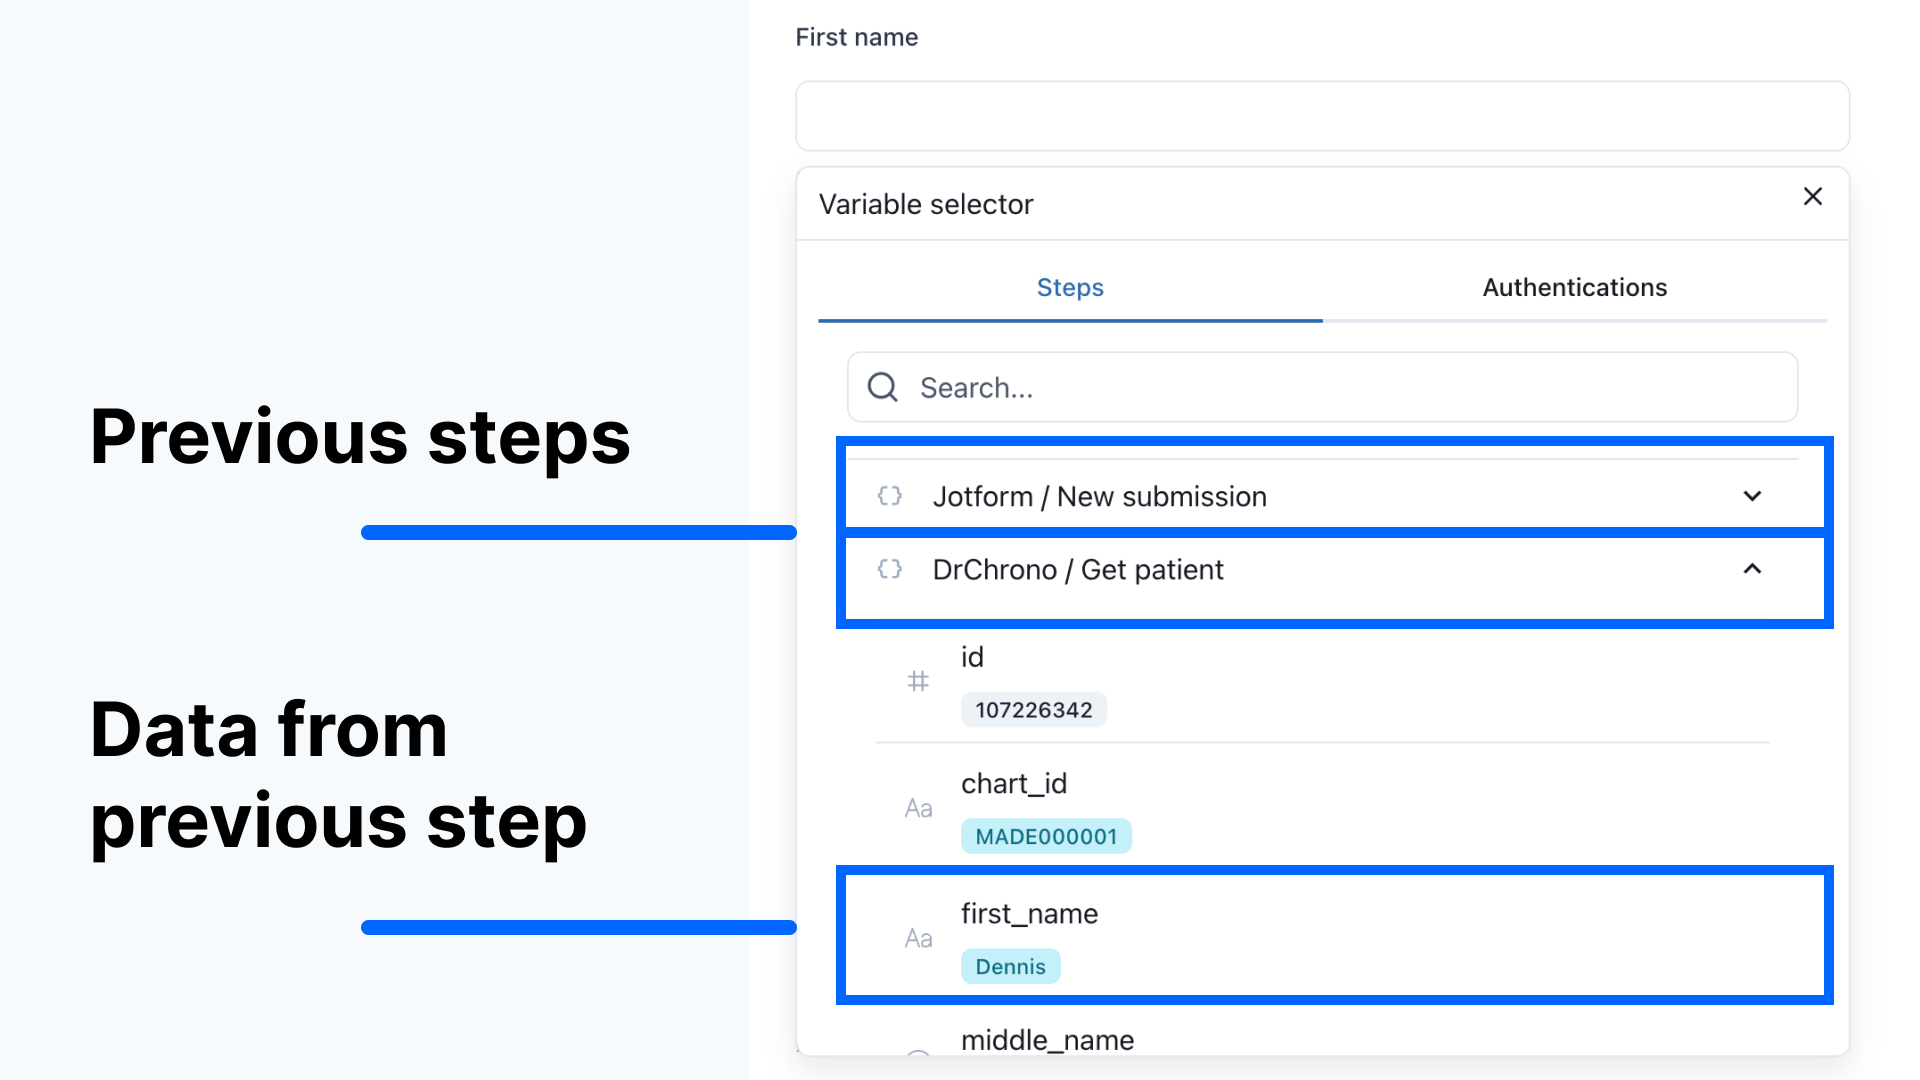Screen dimensions: 1920x1080
Task: Switch to the Steps tab
Action: [1070, 288]
